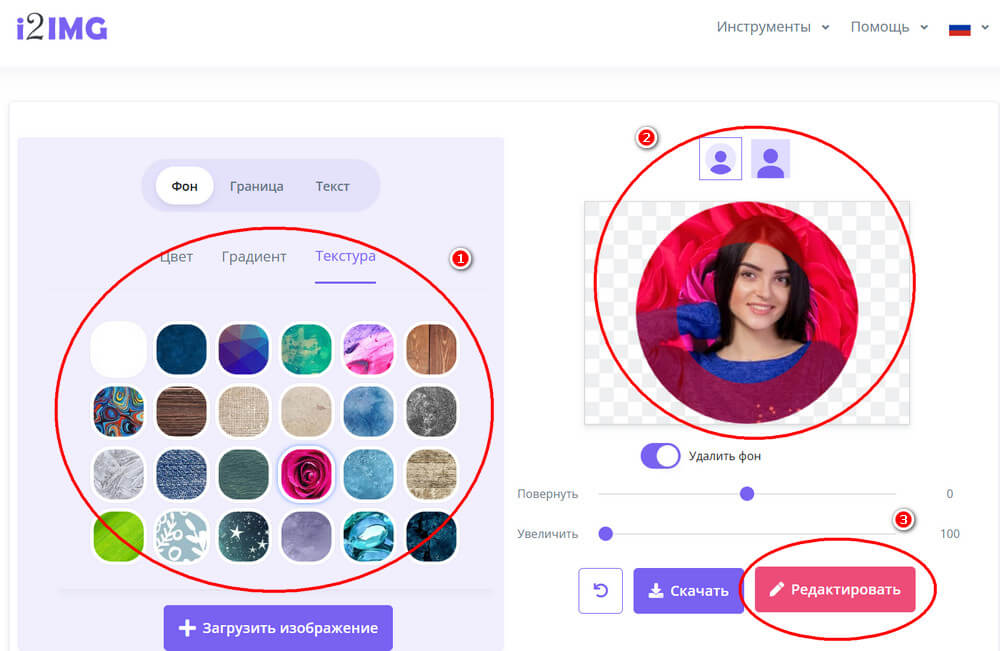1000x651 pixels.
Task: Choose the turquoise gemstone texture
Action: tap(369, 537)
